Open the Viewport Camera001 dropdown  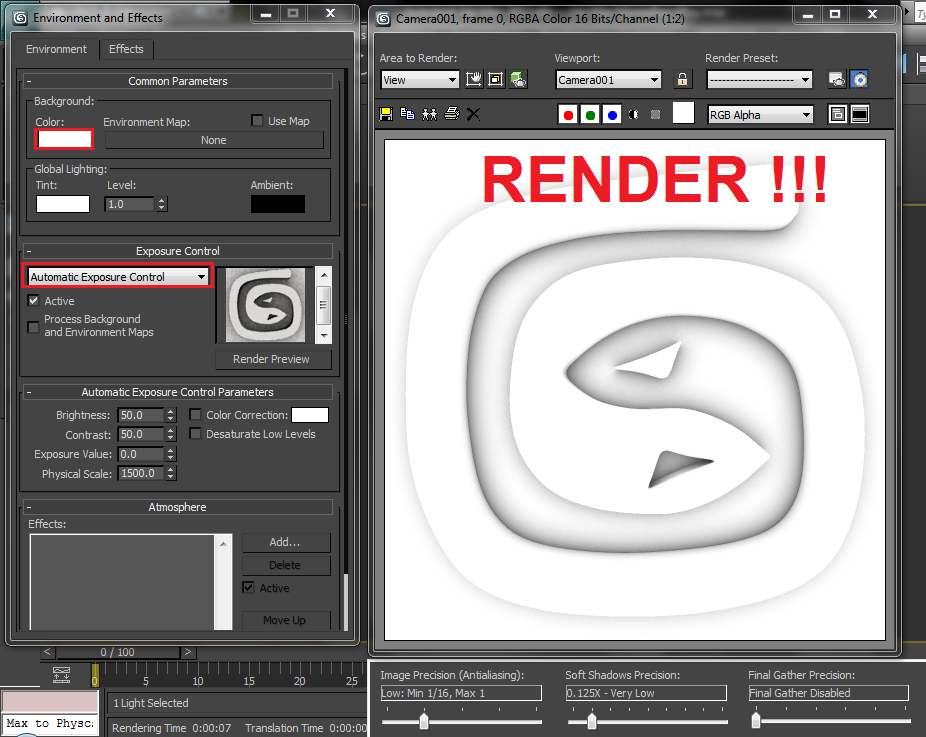click(608, 80)
